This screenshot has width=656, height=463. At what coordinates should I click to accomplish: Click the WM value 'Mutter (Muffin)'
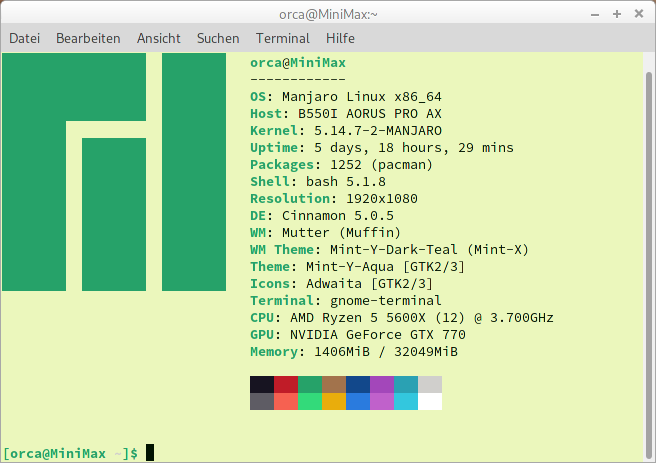pyautogui.click(x=341, y=233)
